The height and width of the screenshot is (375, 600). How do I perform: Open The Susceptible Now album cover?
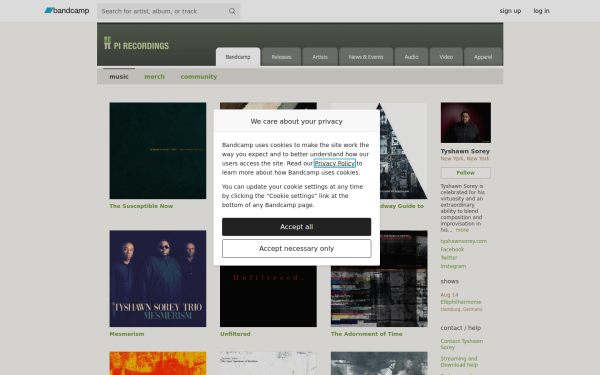tap(158, 151)
